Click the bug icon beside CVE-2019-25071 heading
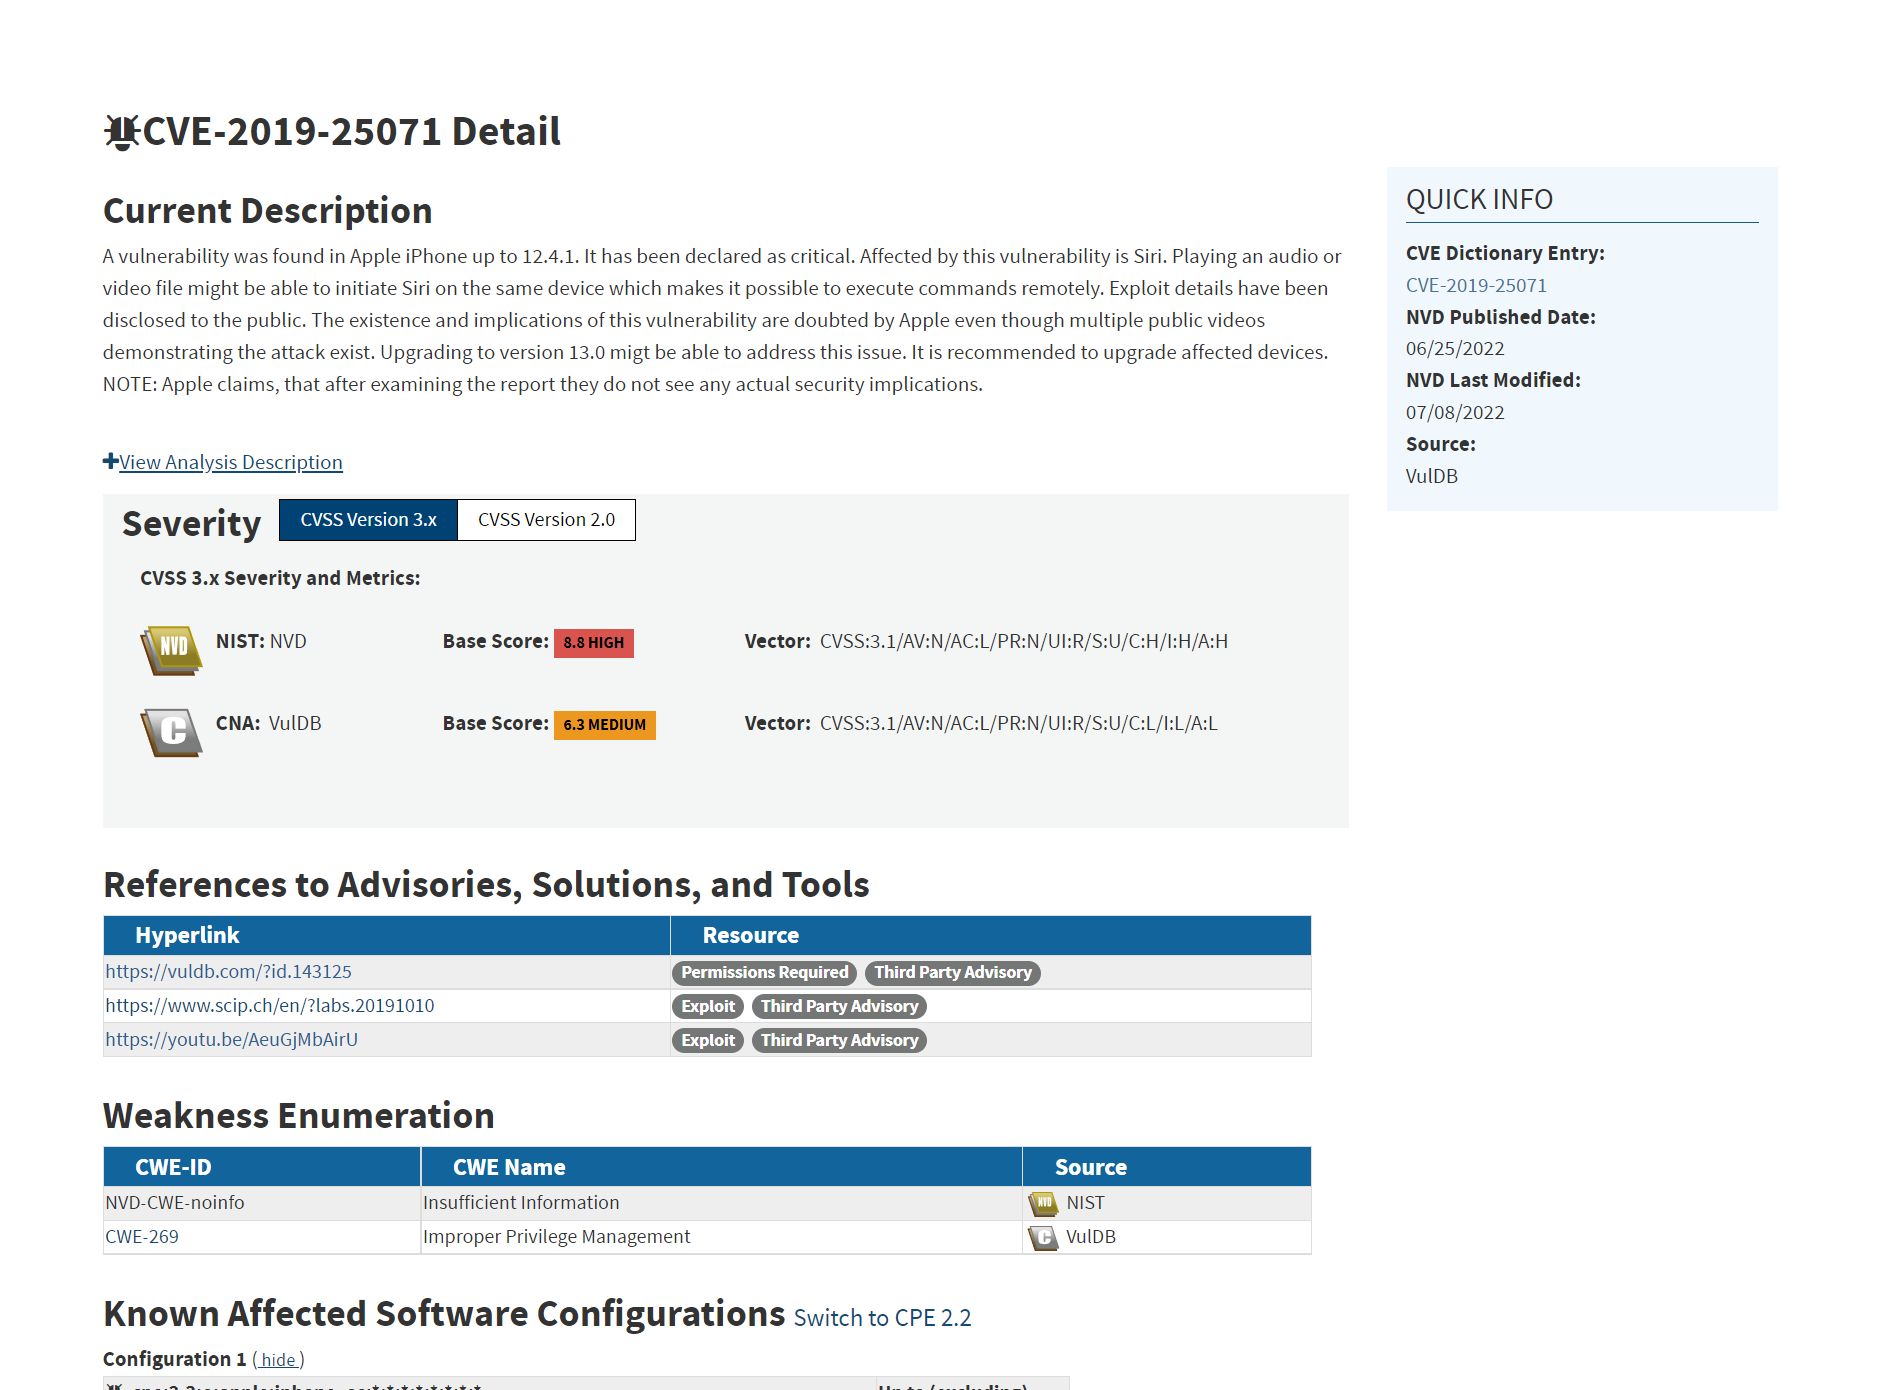 [122, 130]
